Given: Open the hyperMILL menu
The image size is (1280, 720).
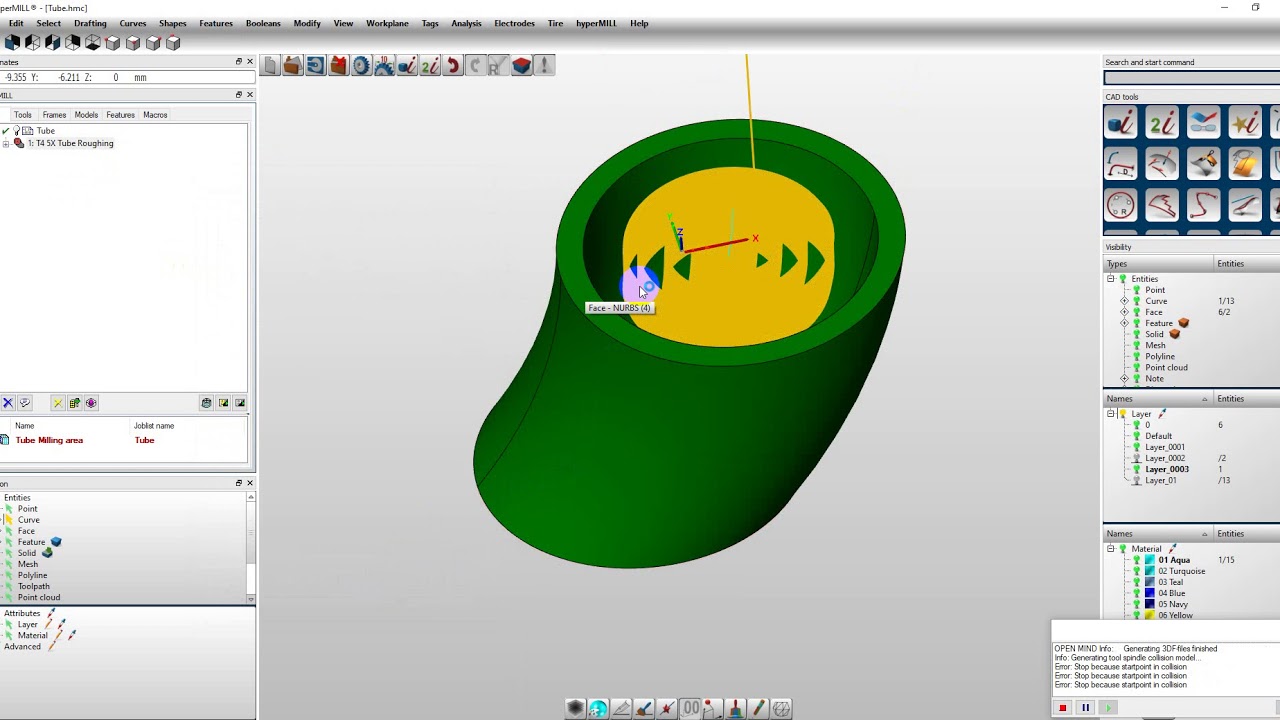Looking at the screenshot, I should [596, 23].
